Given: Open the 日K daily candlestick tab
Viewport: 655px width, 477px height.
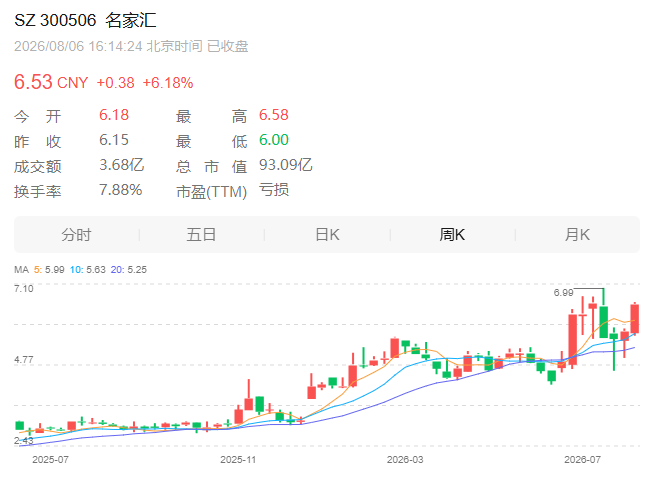Looking at the screenshot, I should point(327,235).
